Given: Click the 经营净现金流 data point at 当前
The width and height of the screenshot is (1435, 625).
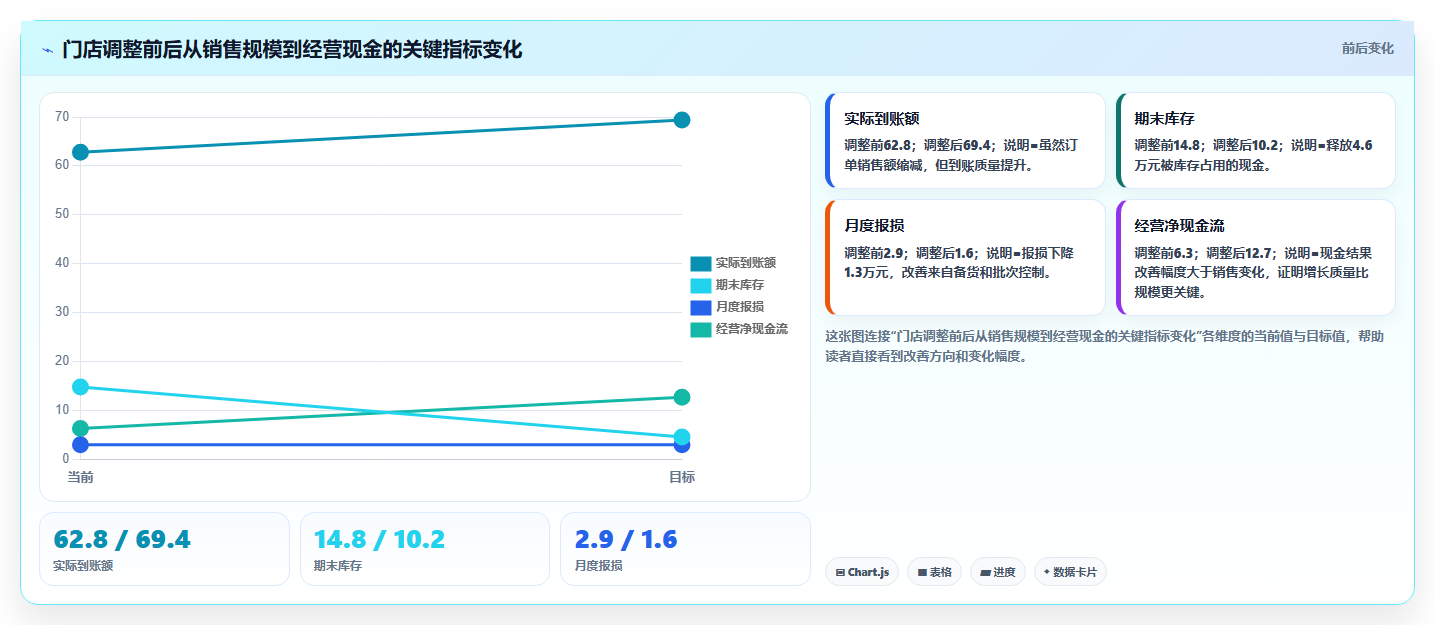Looking at the screenshot, I should pyautogui.click(x=81, y=428).
